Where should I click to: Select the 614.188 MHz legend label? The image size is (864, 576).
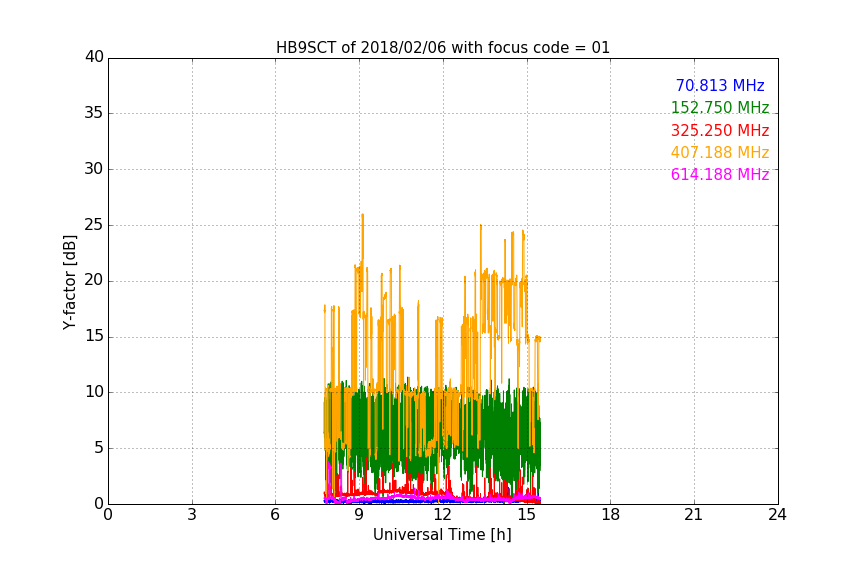point(720,174)
